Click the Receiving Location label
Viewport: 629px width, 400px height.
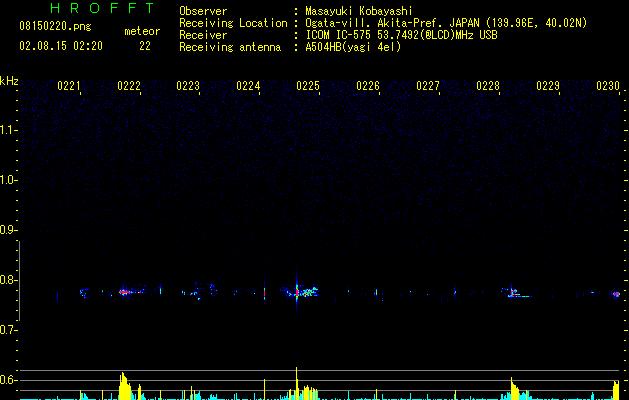coord(233,23)
